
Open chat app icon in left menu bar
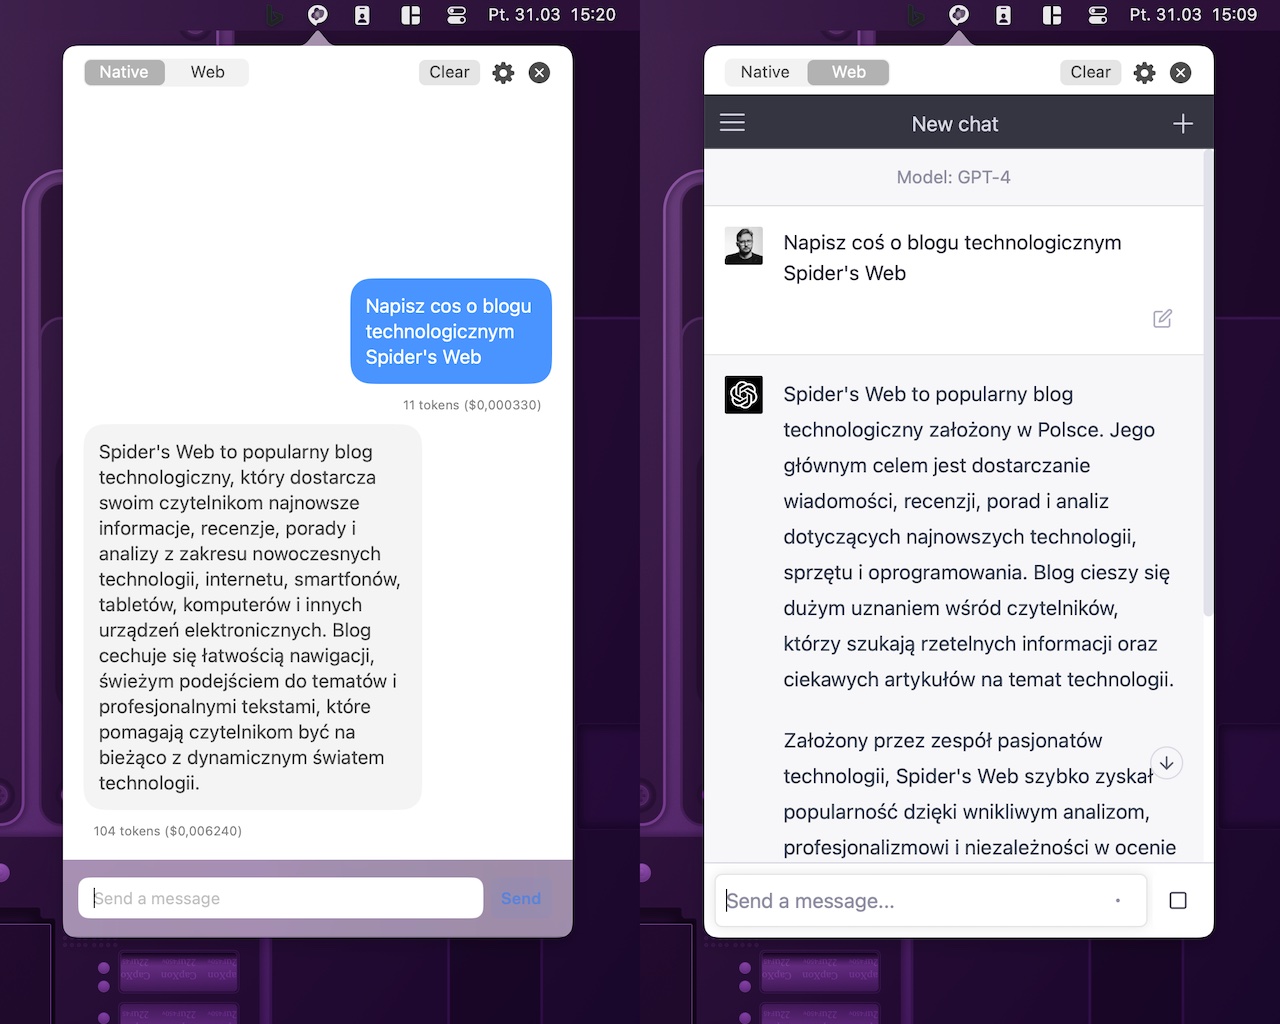point(317,15)
